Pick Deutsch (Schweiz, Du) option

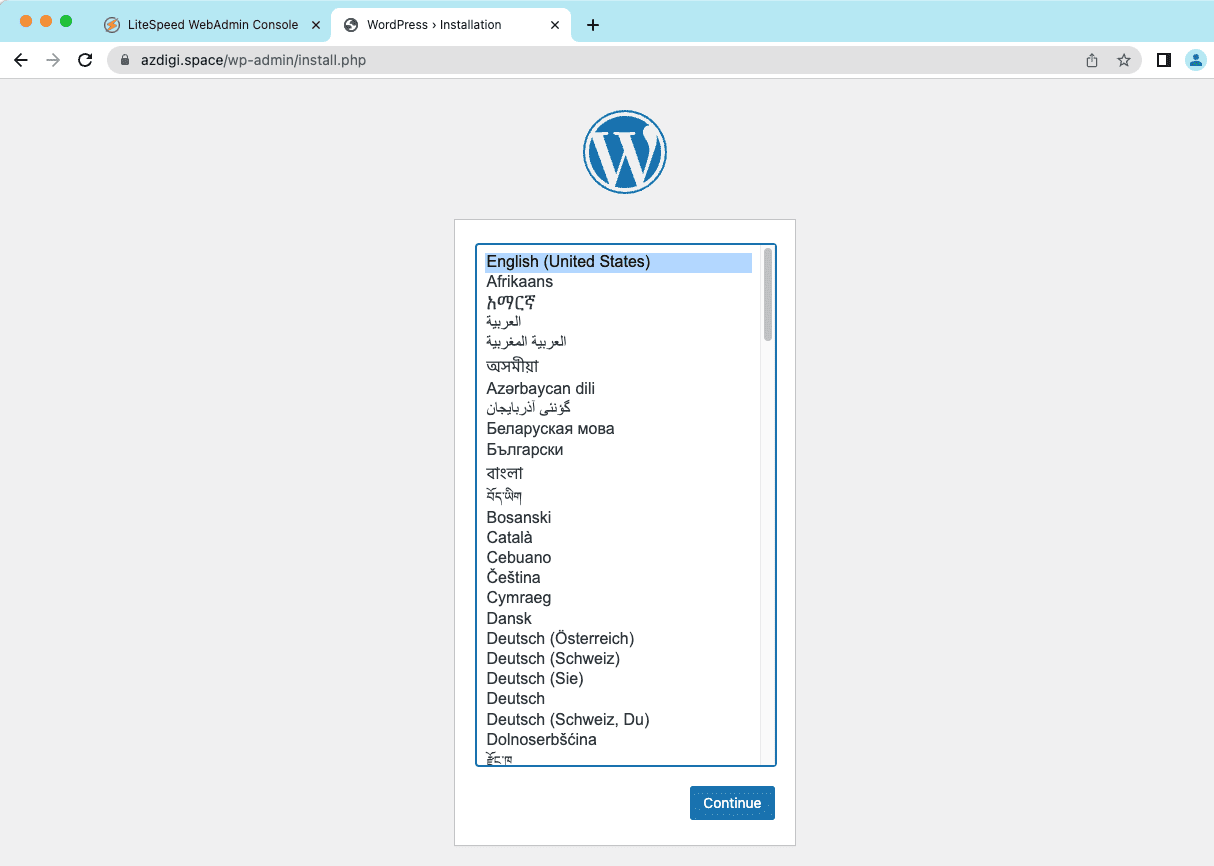click(x=568, y=719)
